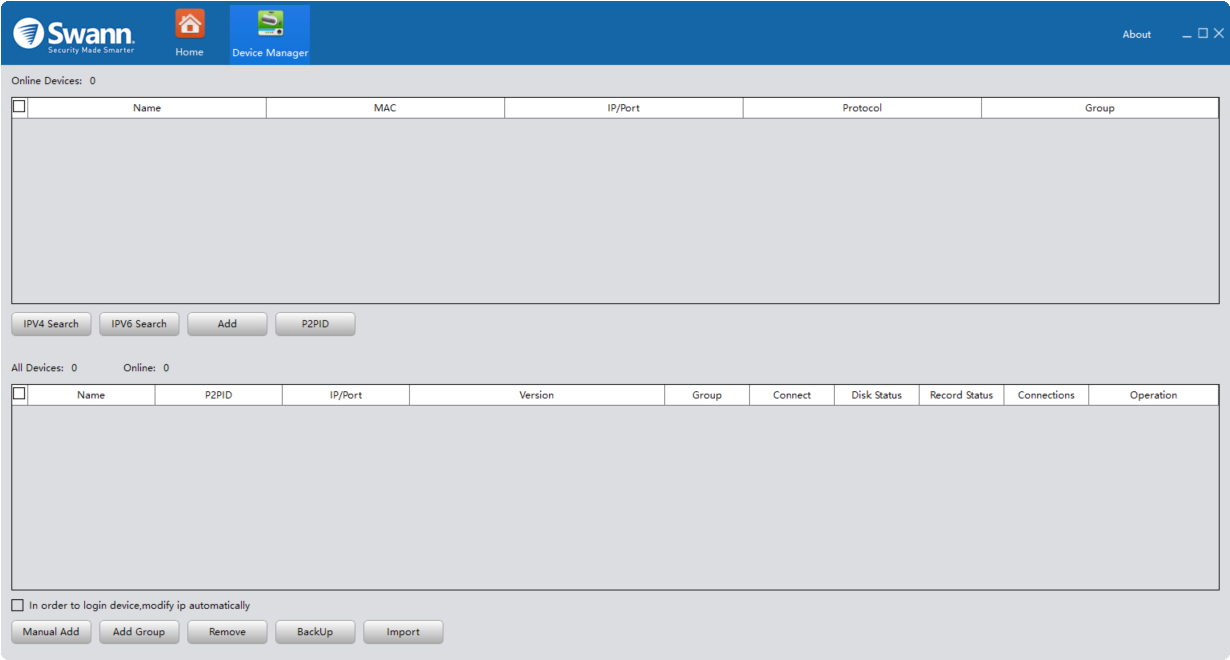Click the Swann logo
The image size is (1230, 660).
[x=74, y=34]
